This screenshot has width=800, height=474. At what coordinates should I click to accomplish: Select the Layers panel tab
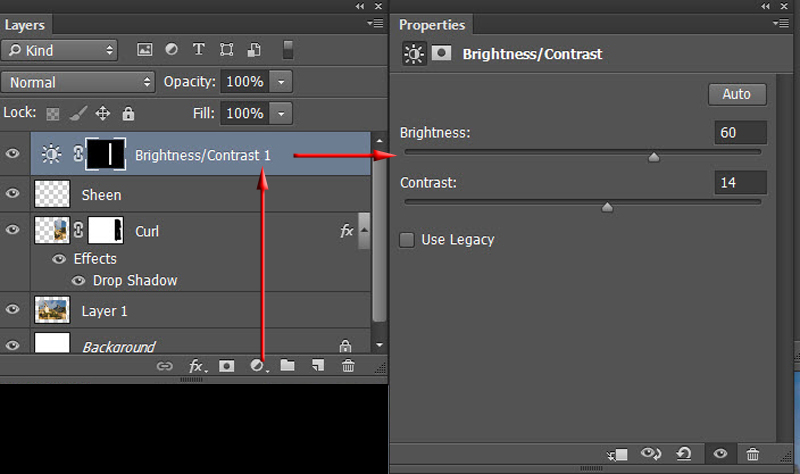pyautogui.click(x=26, y=24)
